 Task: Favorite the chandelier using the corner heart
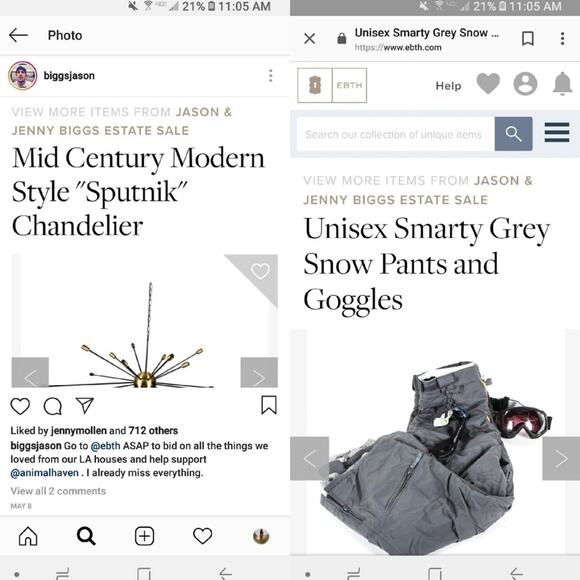260,271
